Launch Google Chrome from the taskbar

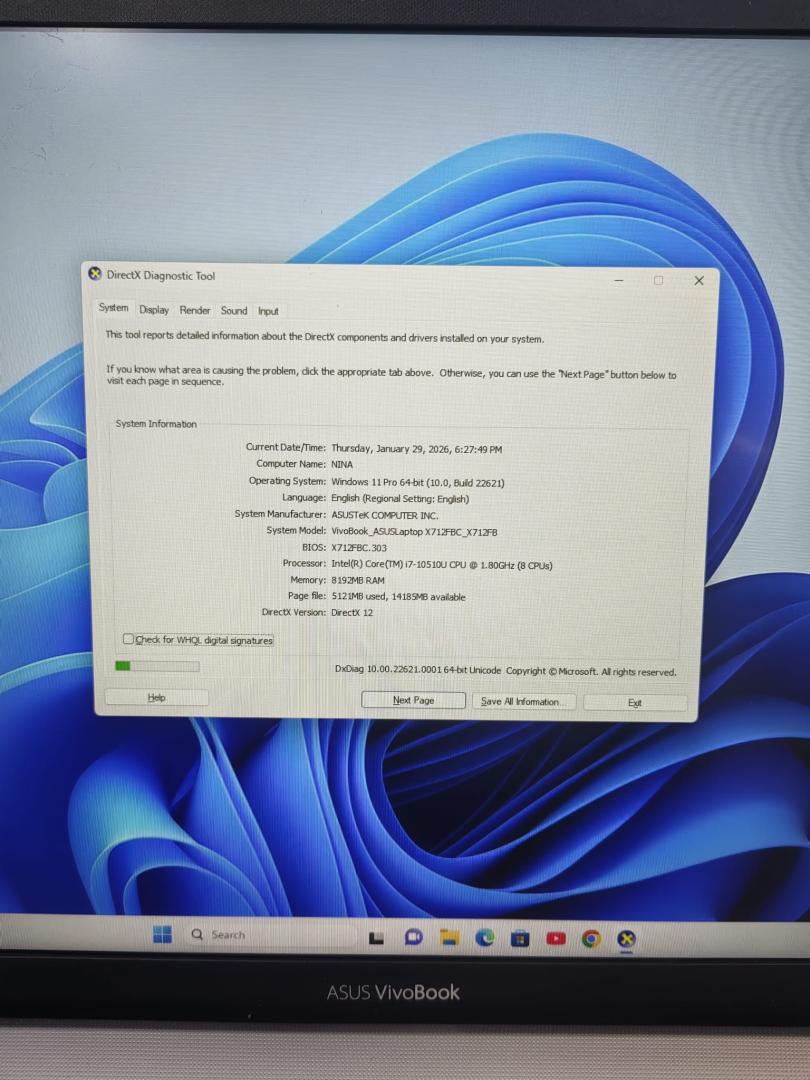point(591,938)
